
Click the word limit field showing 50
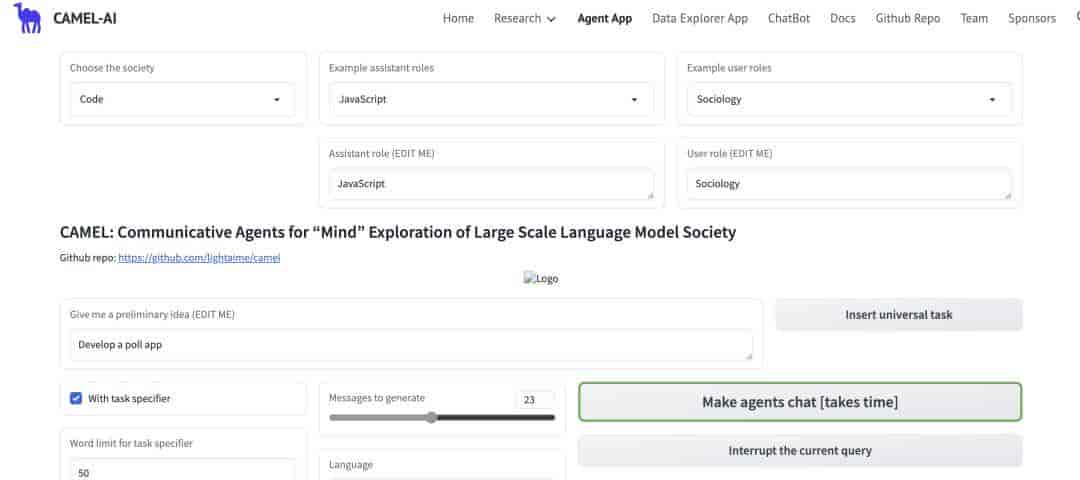(183, 472)
